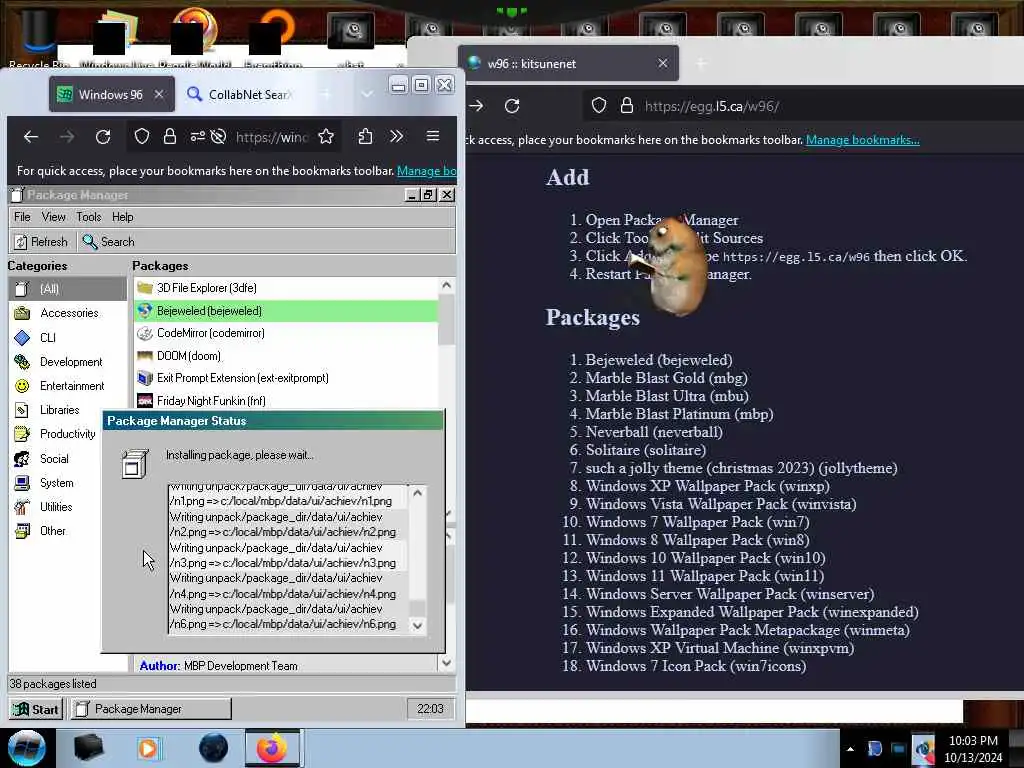Open the Extensions puzzle icon
Screen dimensions: 1024x768
tap(365, 136)
